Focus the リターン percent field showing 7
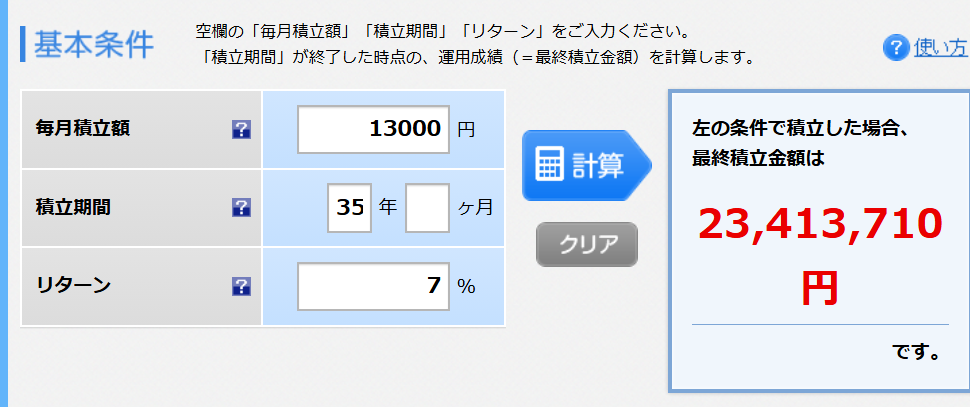This screenshot has width=970, height=407. pos(374,286)
